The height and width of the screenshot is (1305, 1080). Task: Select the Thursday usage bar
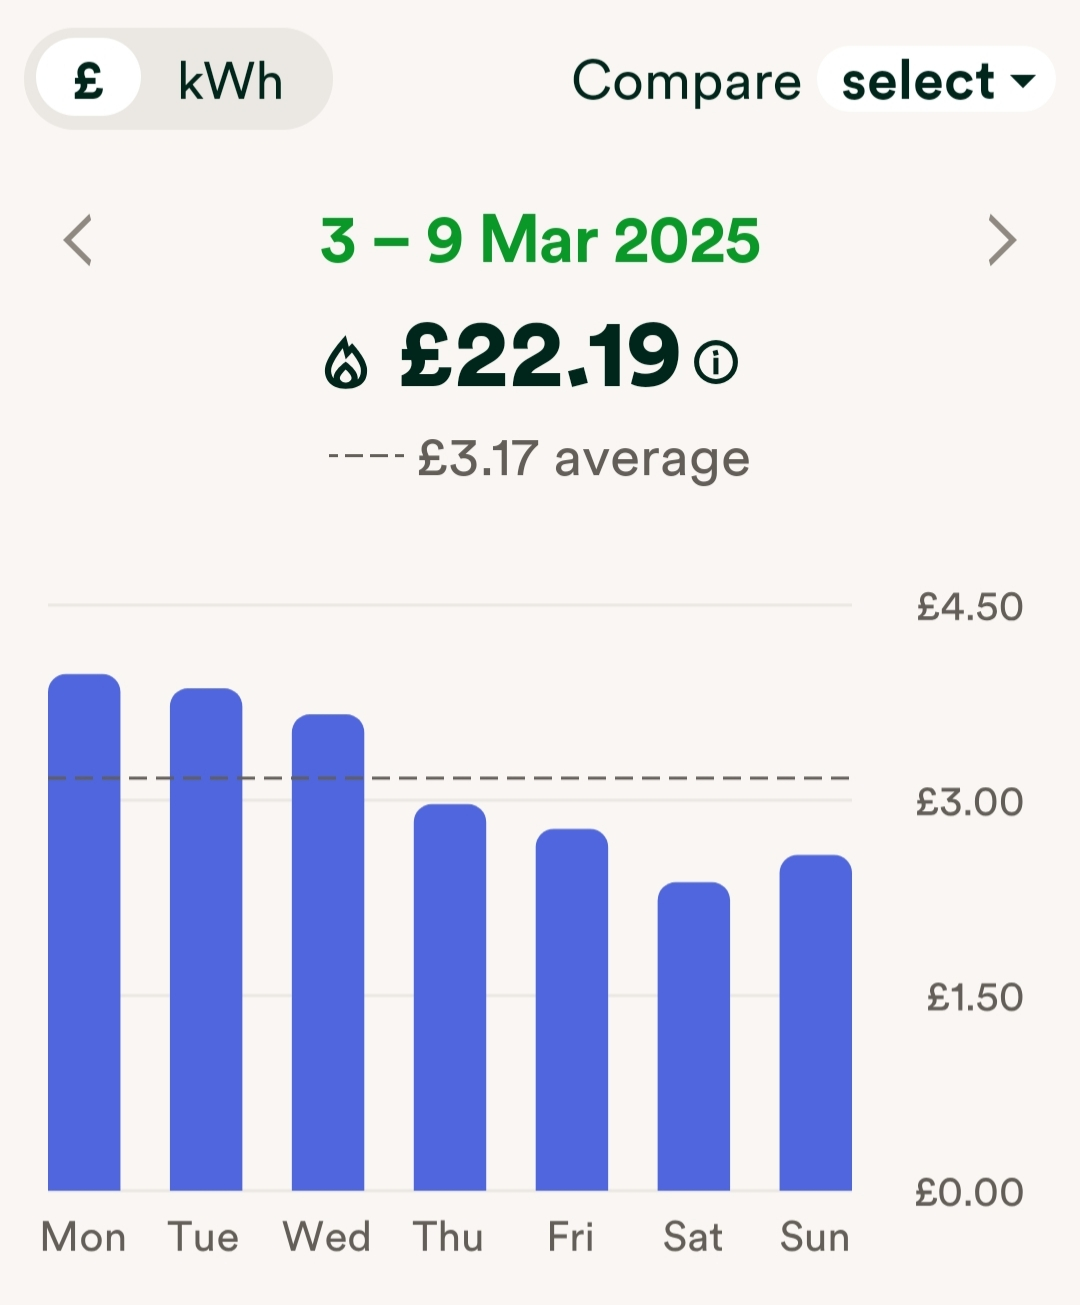tap(450, 997)
